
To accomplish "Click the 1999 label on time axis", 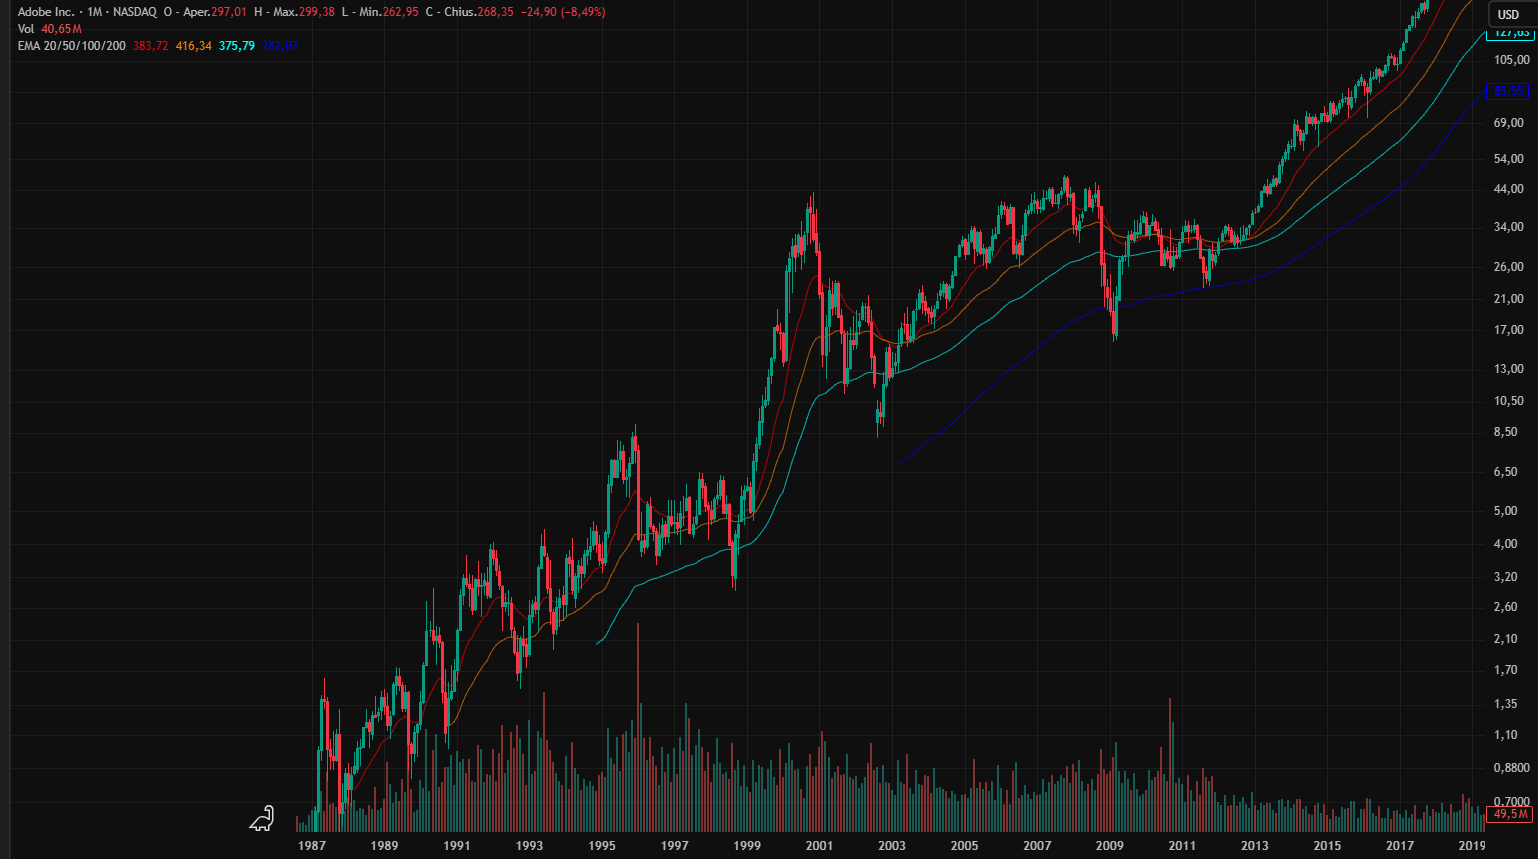I will point(747,845).
